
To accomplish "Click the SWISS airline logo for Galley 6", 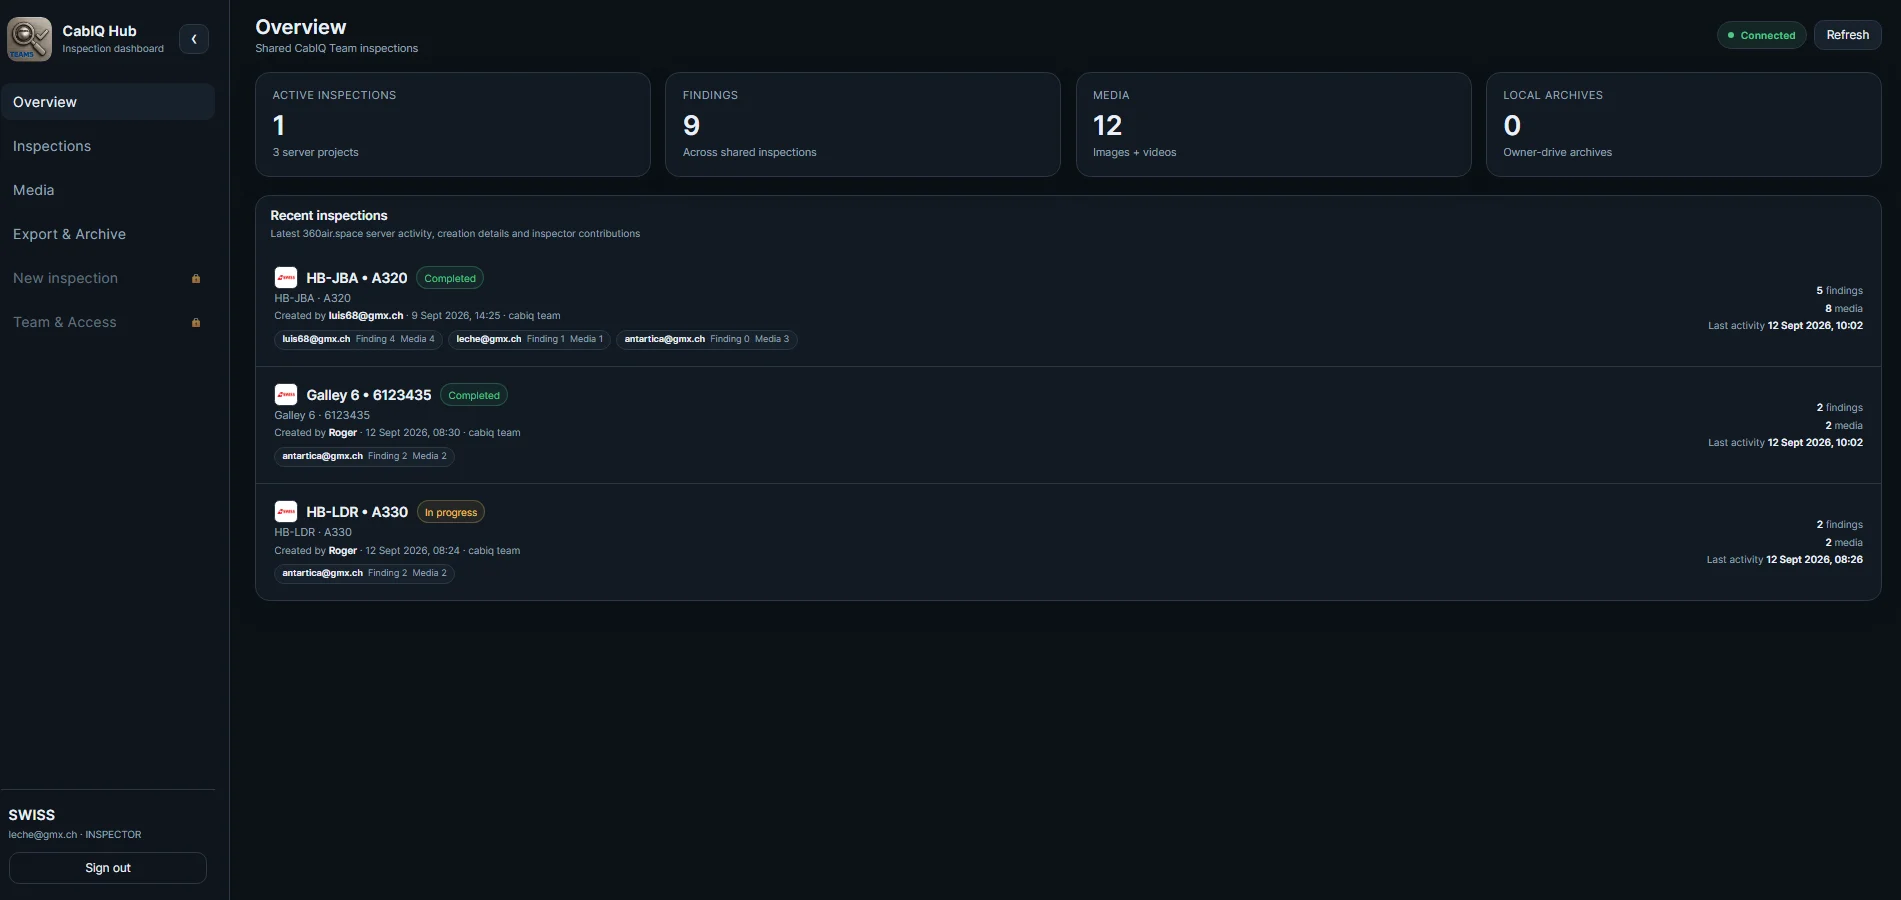I will point(286,395).
